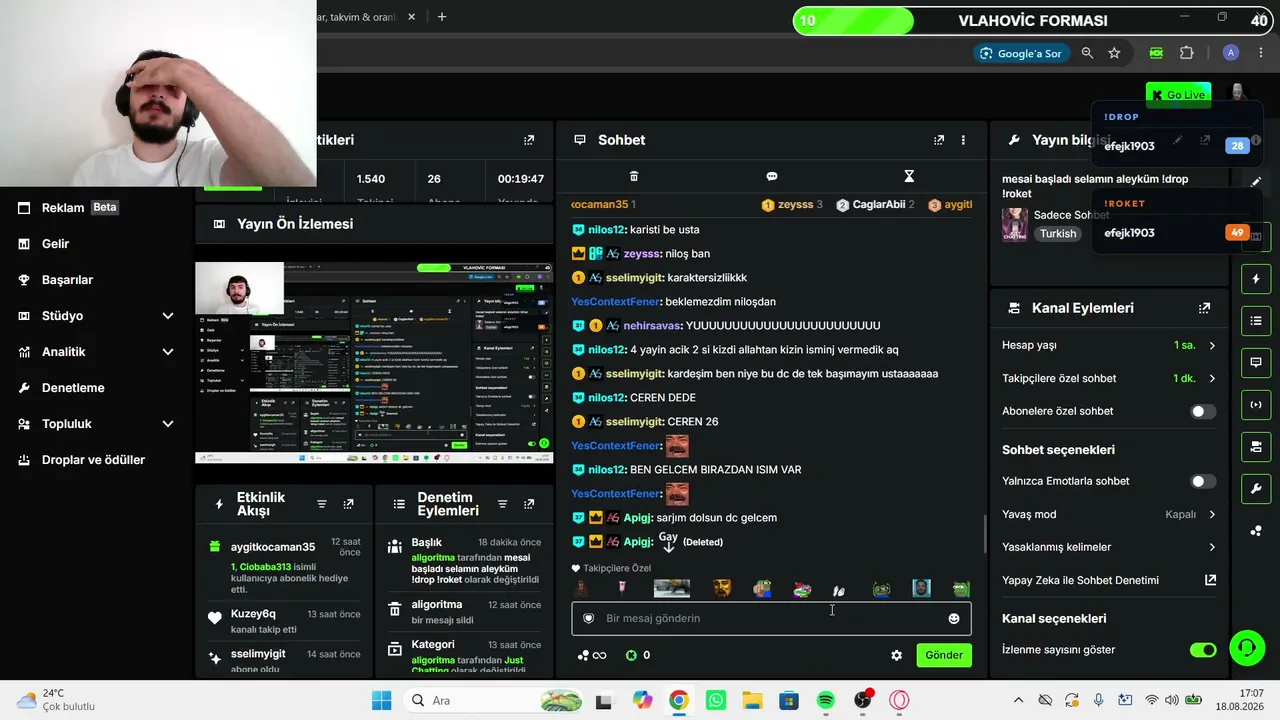The height and width of the screenshot is (720, 1280).
Task: Toggle Yalnızca Emotlarla sohbet switch
Action: tap(1203, 481)
